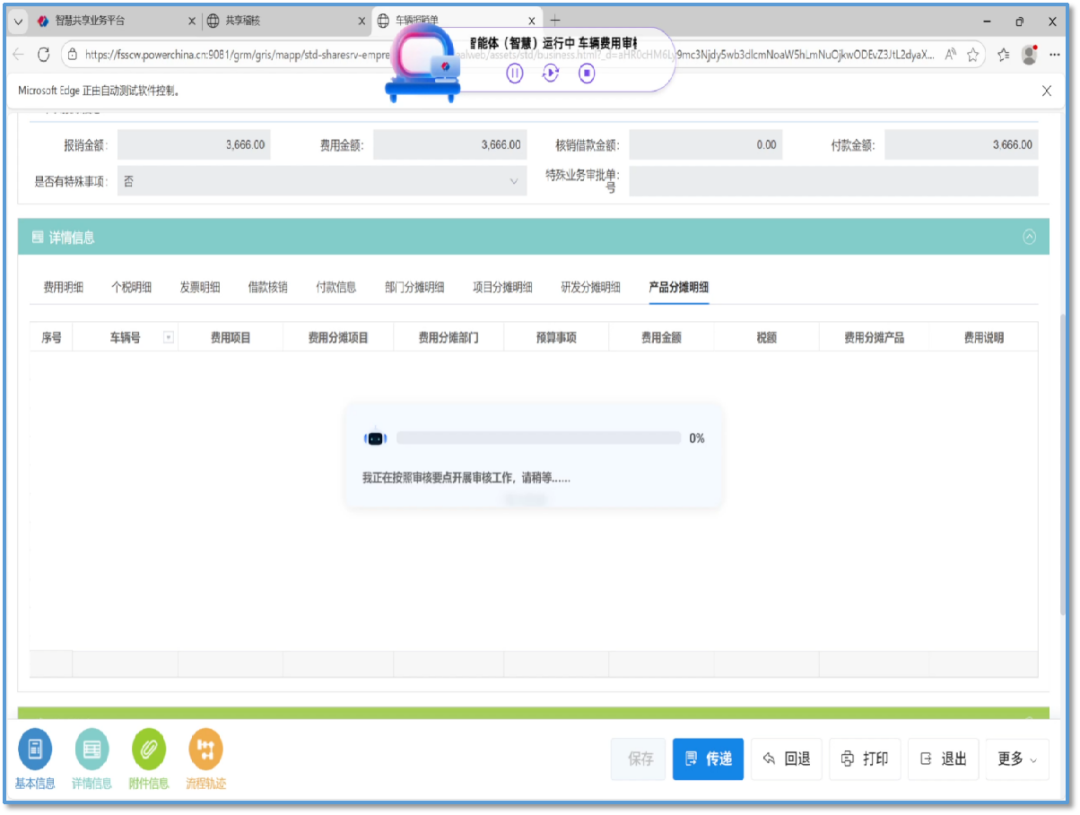Select the 产品分摊明细 tab
The image size is (1080, 815).
[678, 287]
